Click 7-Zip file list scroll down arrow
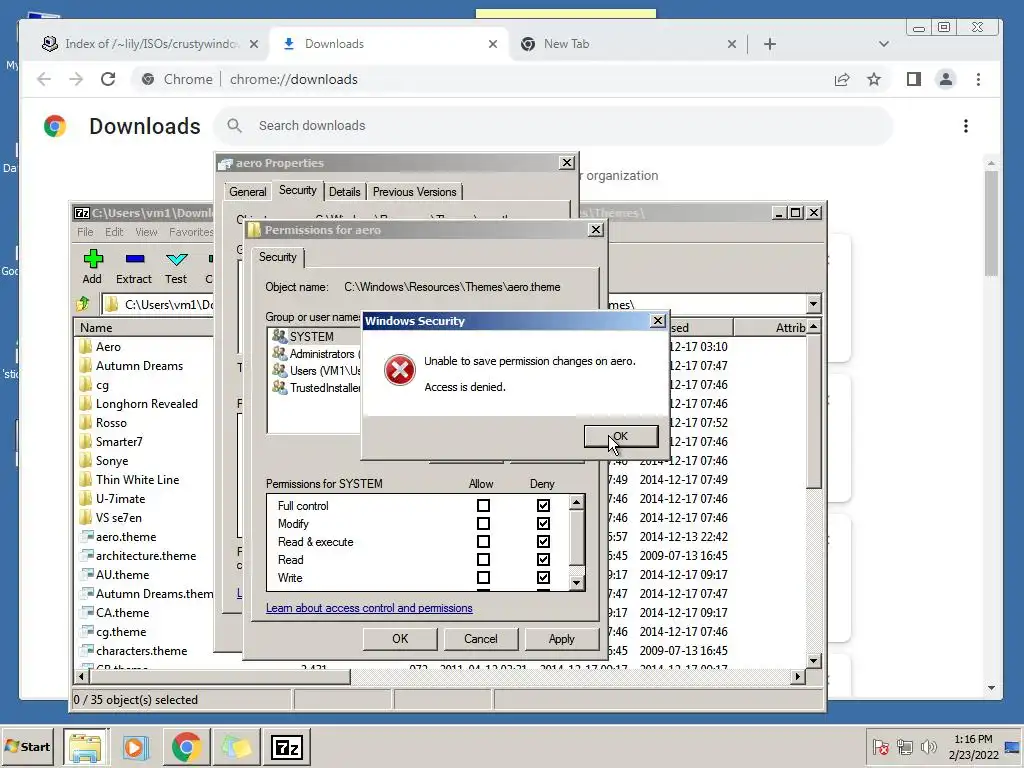The width and height of the screenshot is (1024, 768). pos(813,660)
